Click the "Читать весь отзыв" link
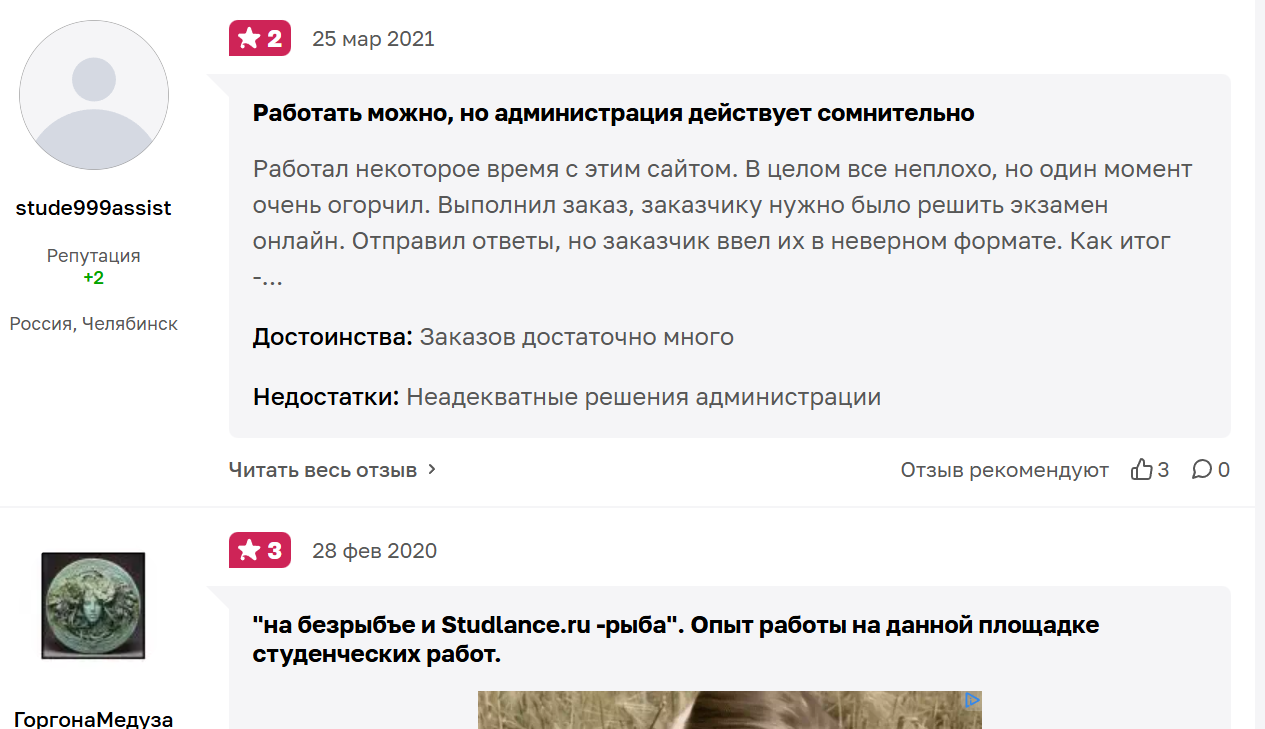1265x729 pixels. coord(322,470)
